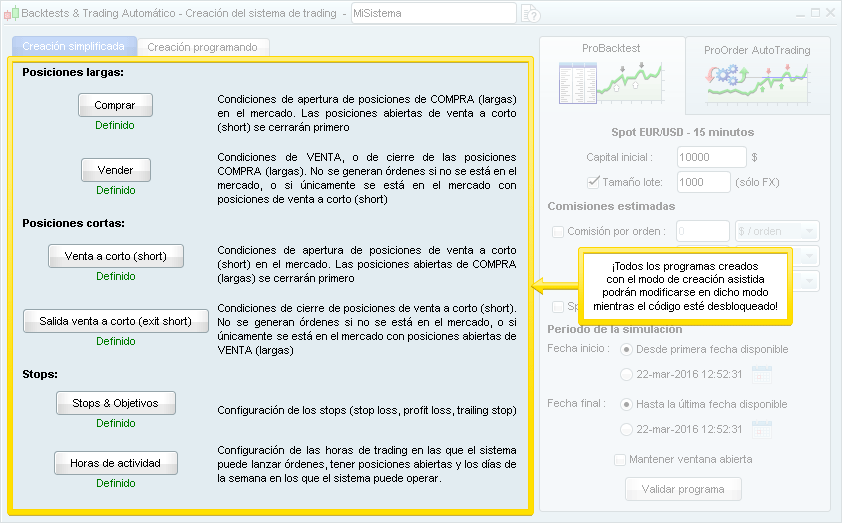Click the Comisiones estimadas heading
842x523 pixels.
point(611,206)
